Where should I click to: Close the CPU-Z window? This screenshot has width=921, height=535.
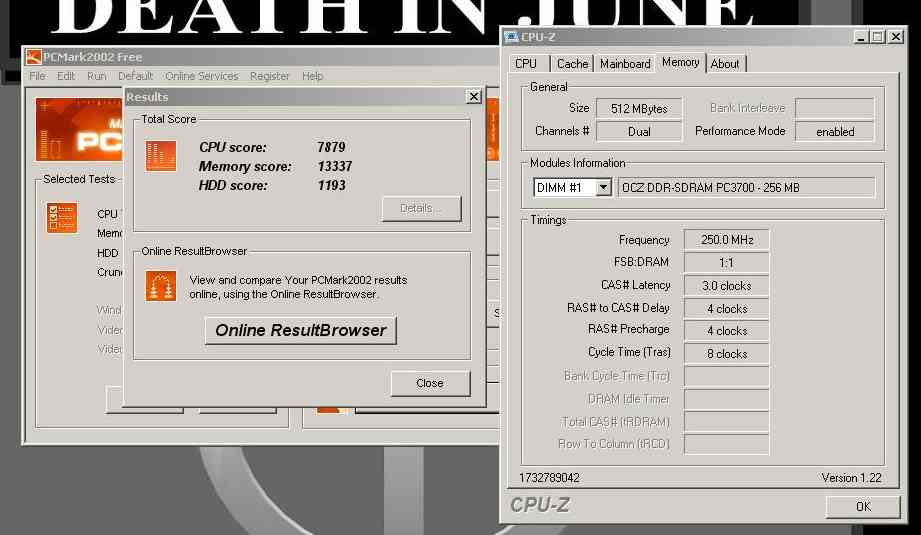[x=896, y=37]
